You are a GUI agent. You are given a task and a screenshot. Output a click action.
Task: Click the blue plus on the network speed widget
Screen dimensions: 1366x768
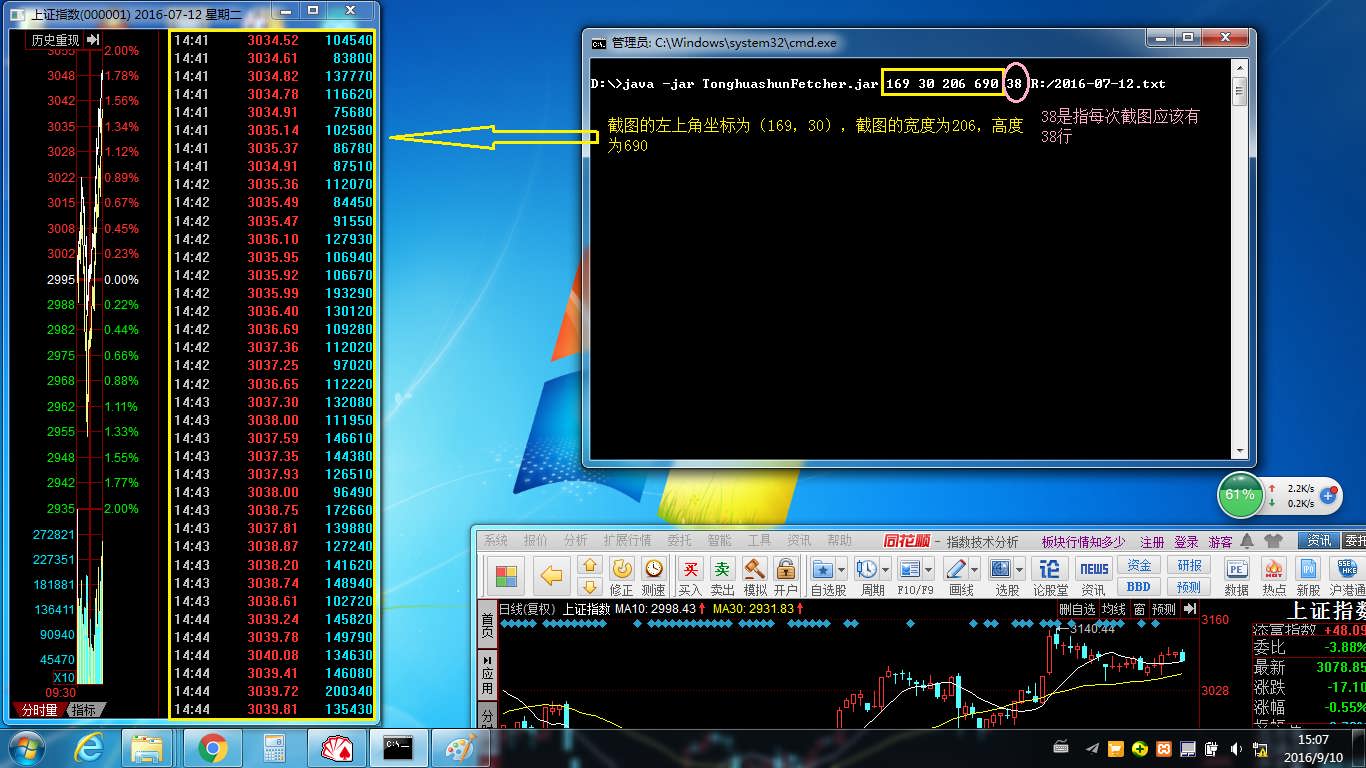(1329, 495)
